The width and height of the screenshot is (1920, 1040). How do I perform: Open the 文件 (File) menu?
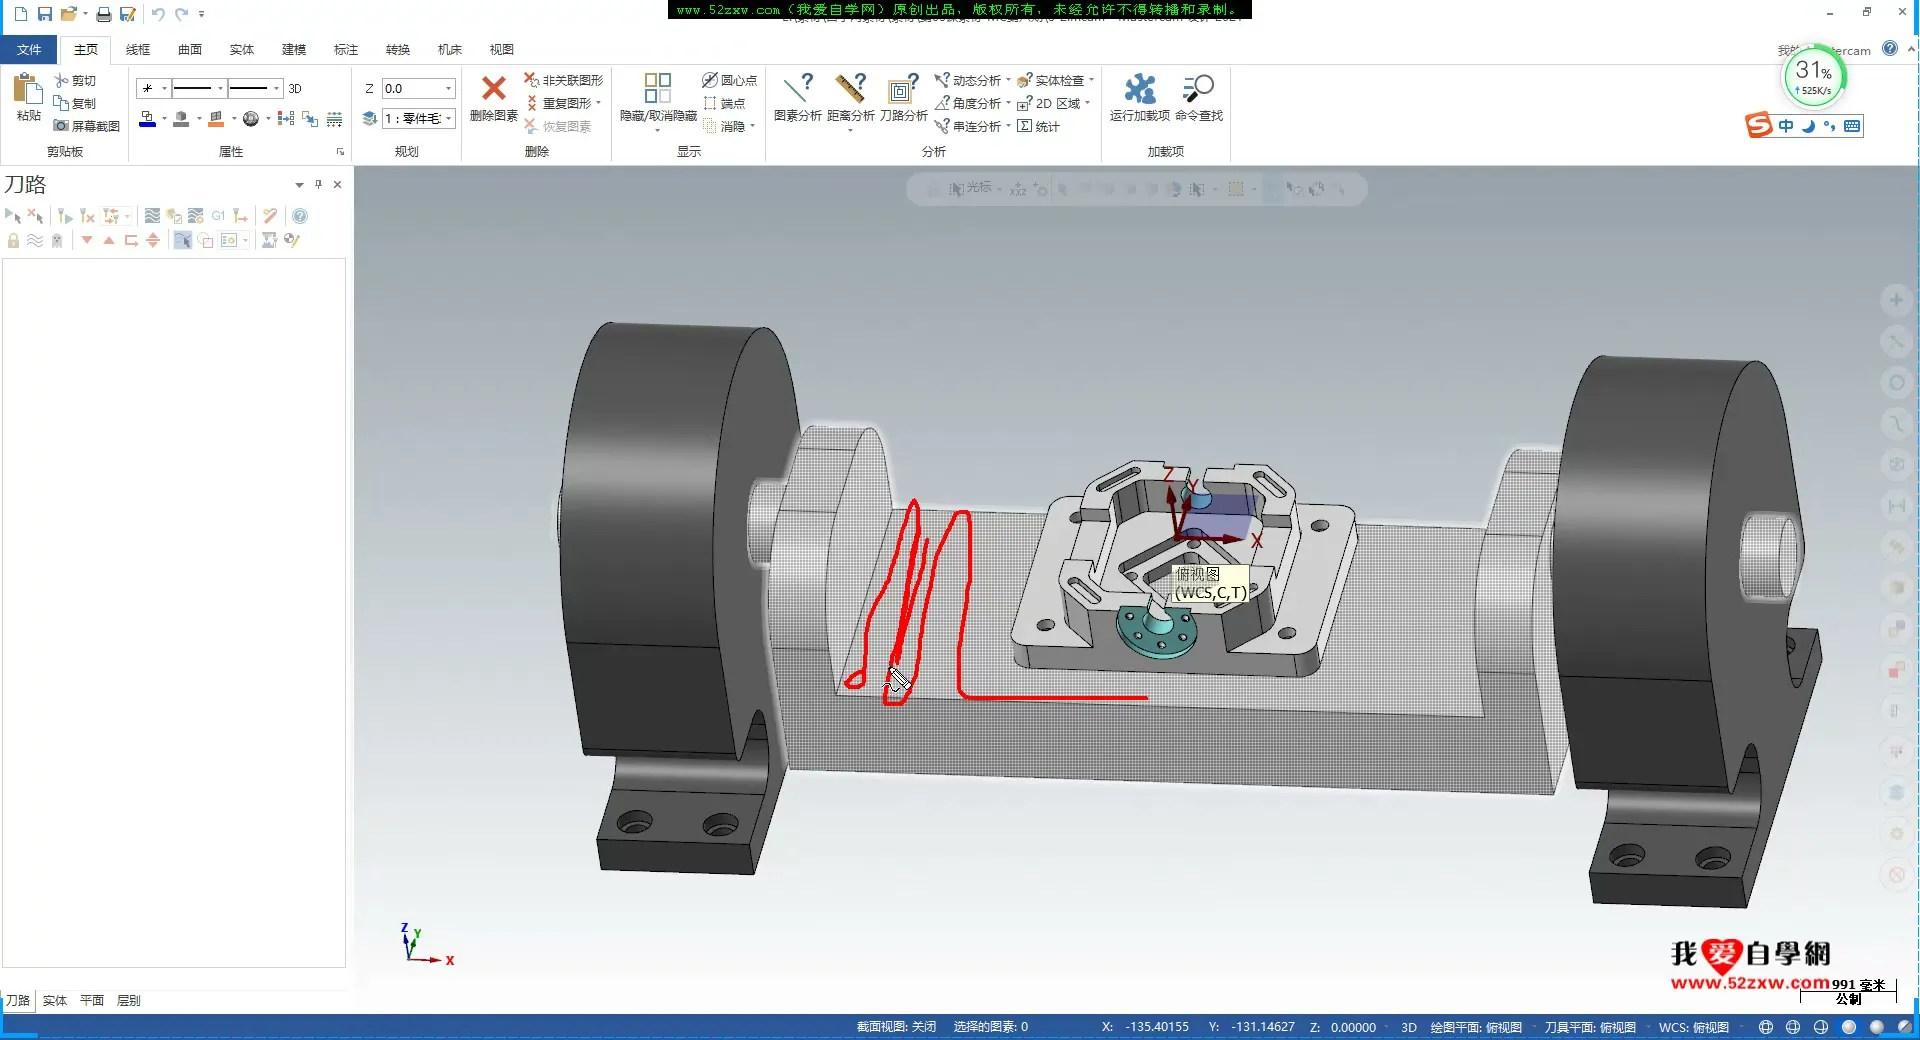click(29, 50)
